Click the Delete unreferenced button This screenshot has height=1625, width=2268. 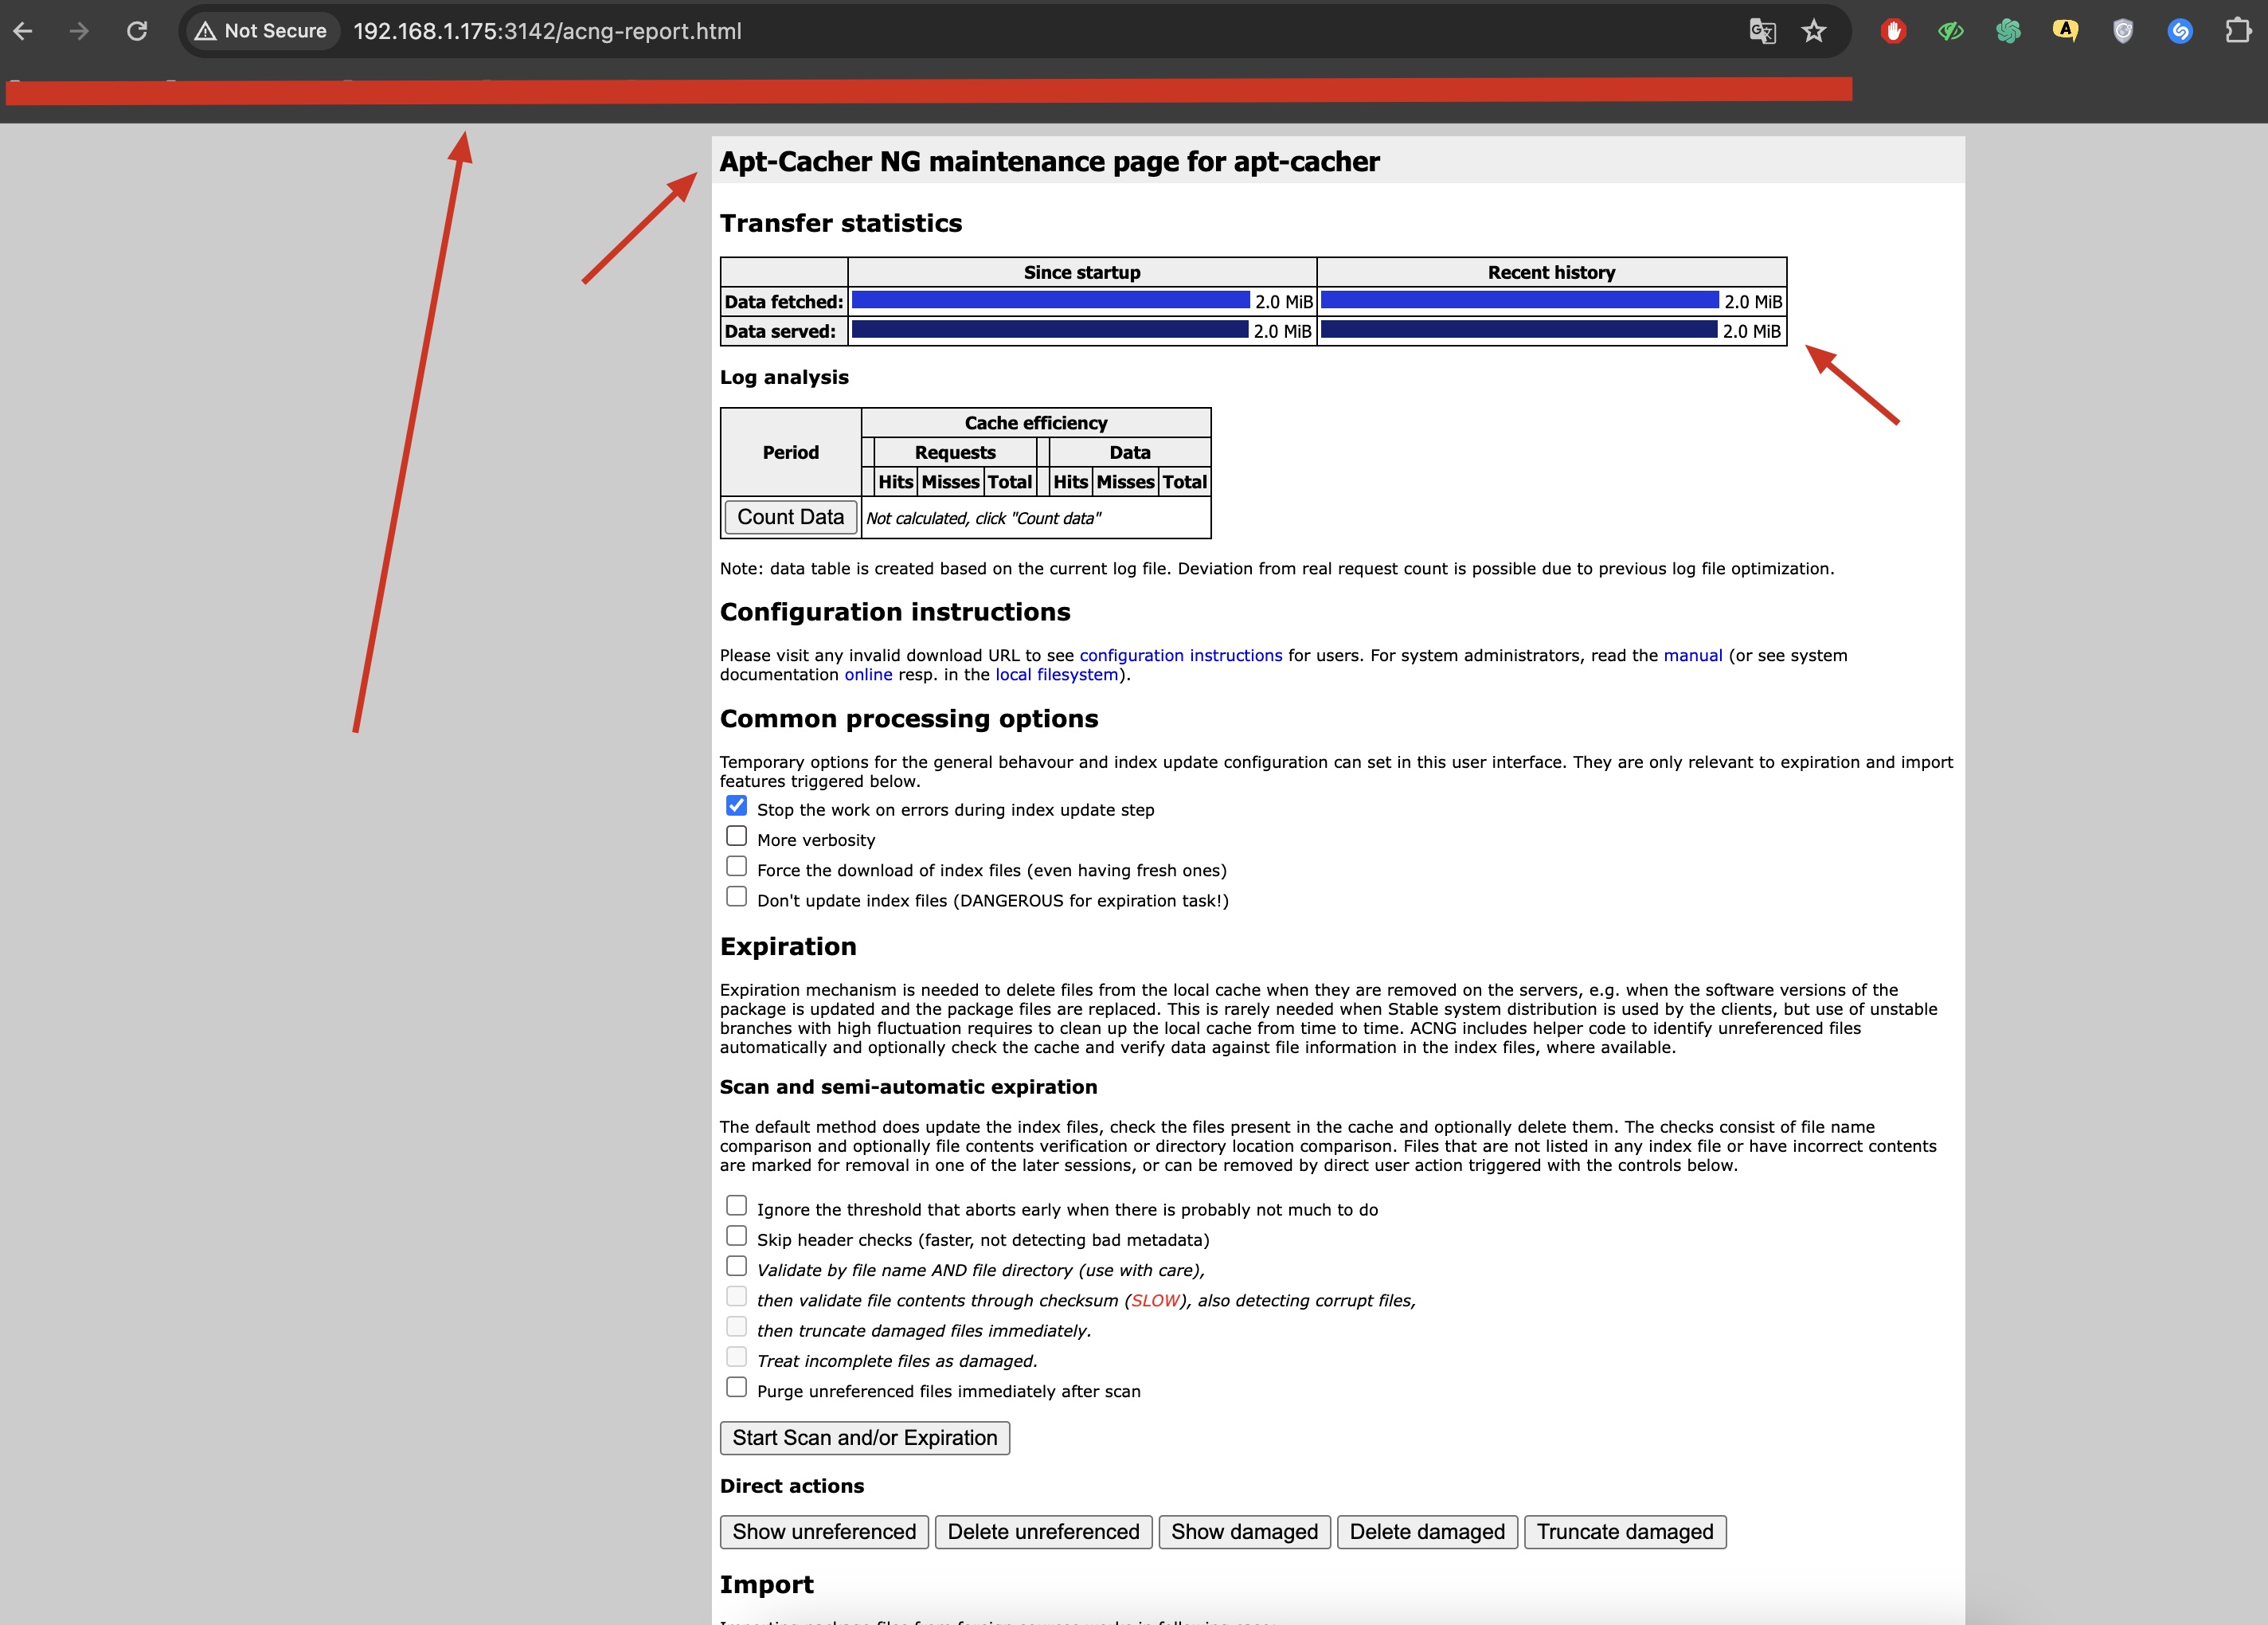1043,1532
